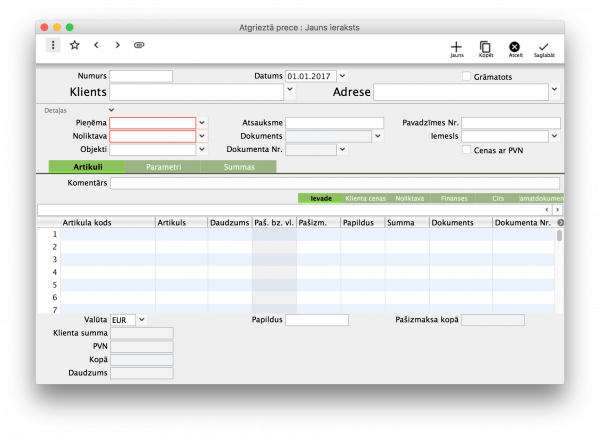Save the record with the Saglabāt checkmark

(544, 46)
